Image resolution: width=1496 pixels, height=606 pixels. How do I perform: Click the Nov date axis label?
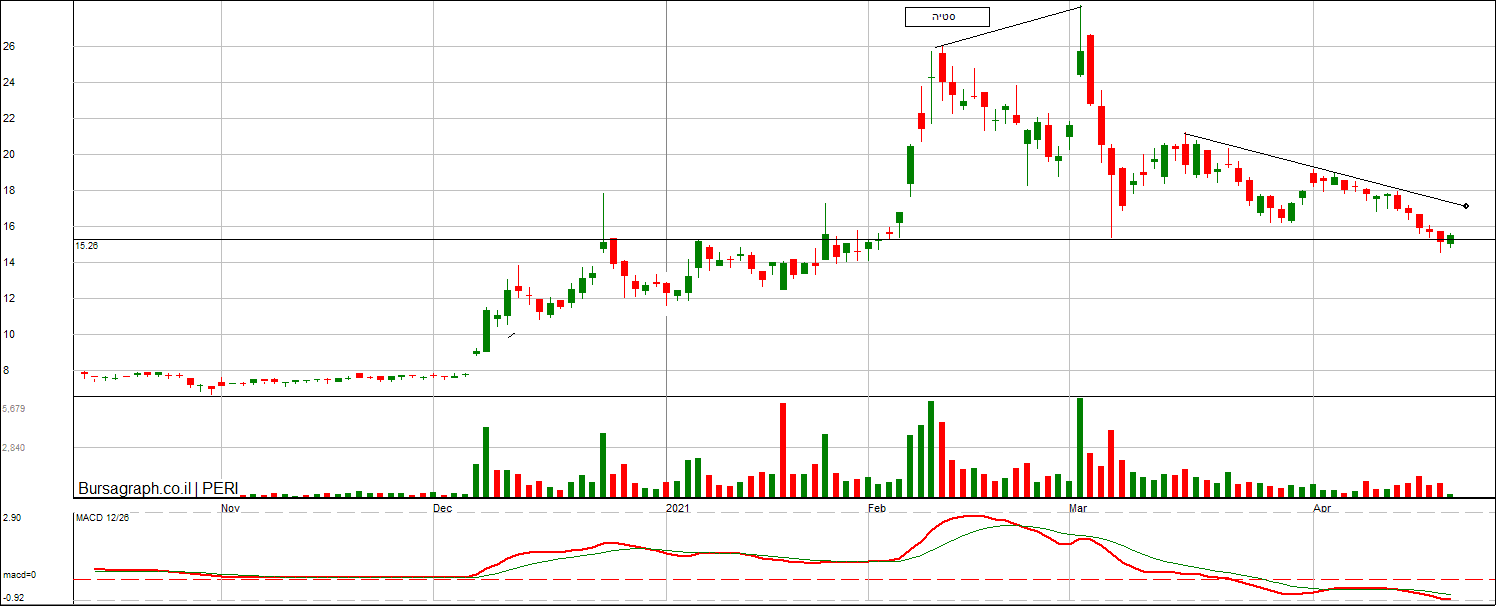(x=231, y=509)
